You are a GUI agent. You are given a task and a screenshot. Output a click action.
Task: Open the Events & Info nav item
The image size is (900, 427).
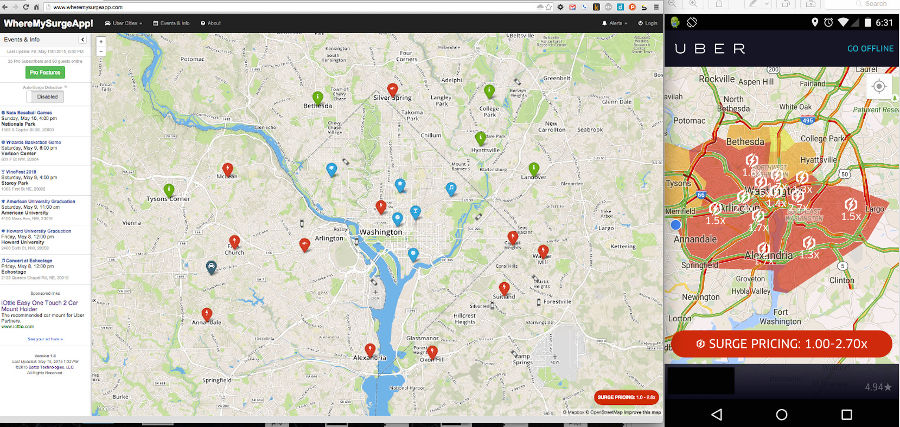pyautogui.click(x=171, y=23)
